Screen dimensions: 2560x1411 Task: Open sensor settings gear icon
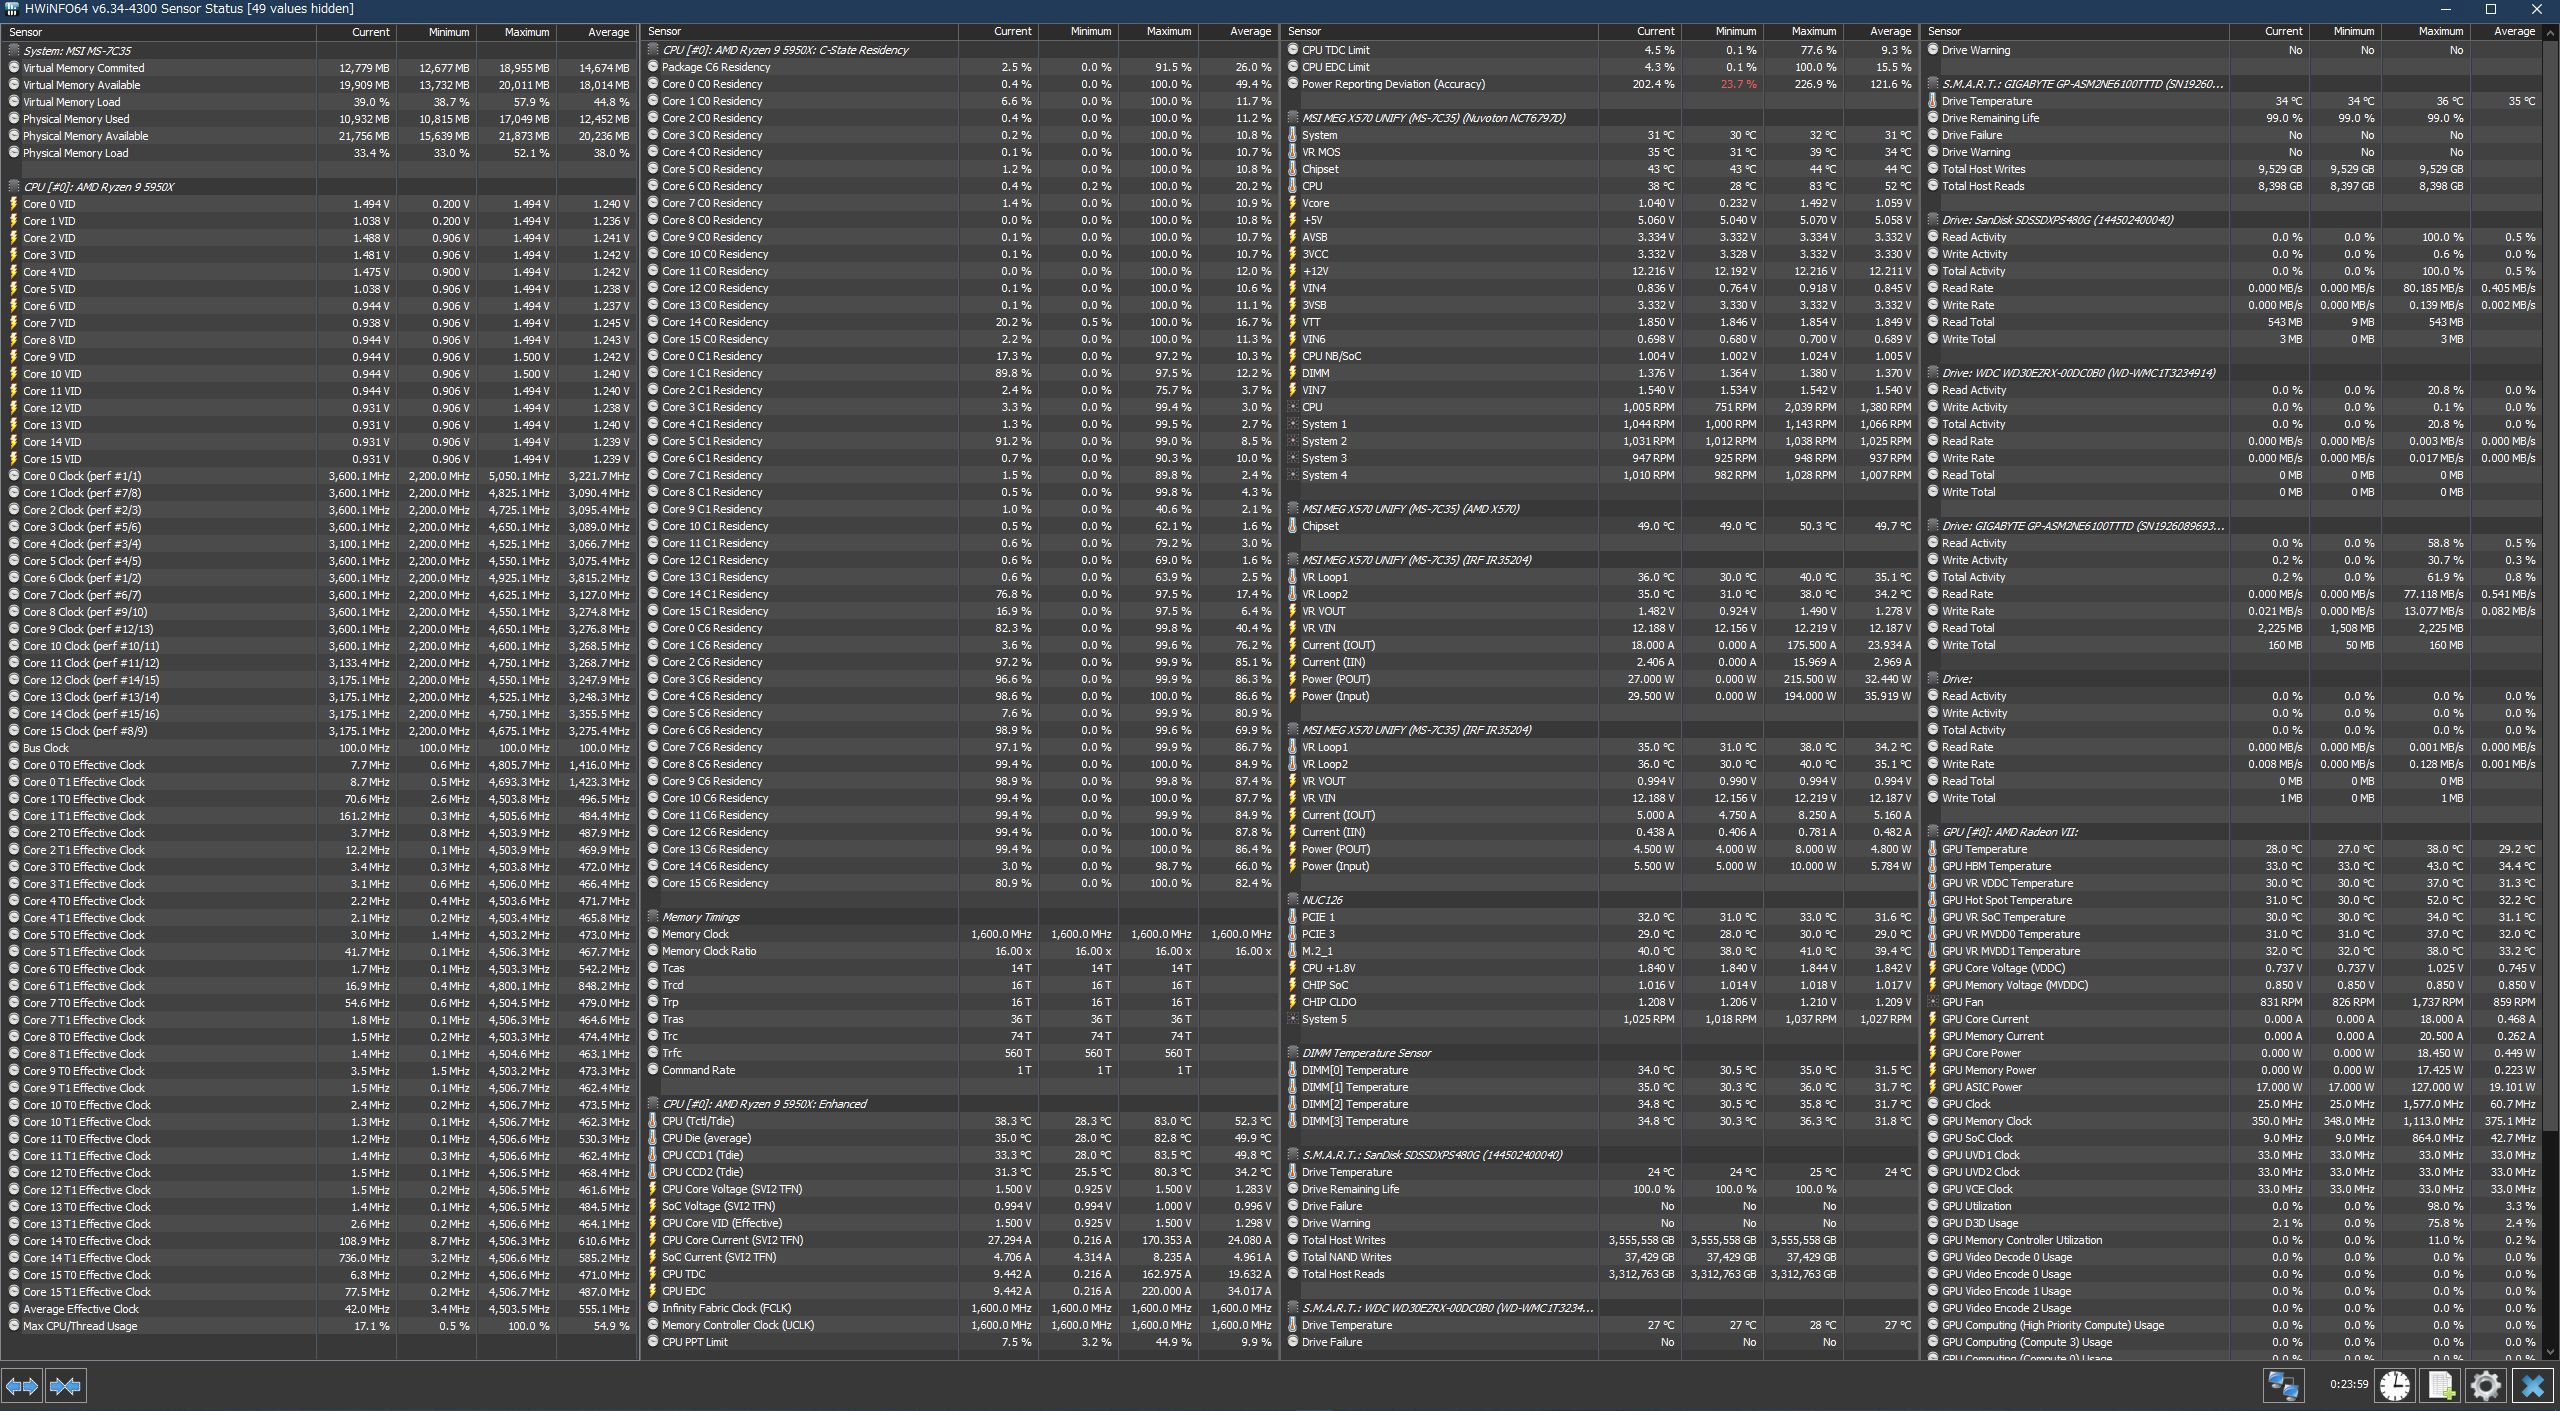tap(2485, 1385)
